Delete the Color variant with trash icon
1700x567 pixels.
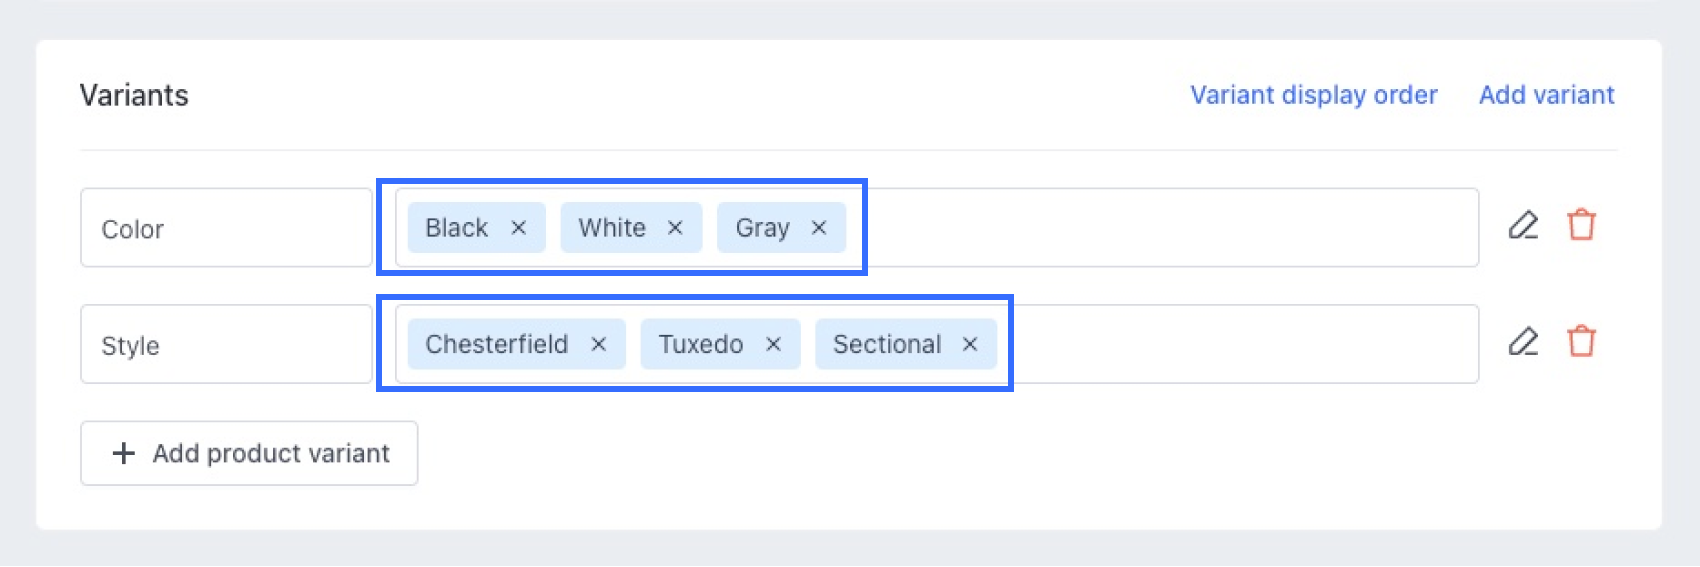[x=1581, y=225]
